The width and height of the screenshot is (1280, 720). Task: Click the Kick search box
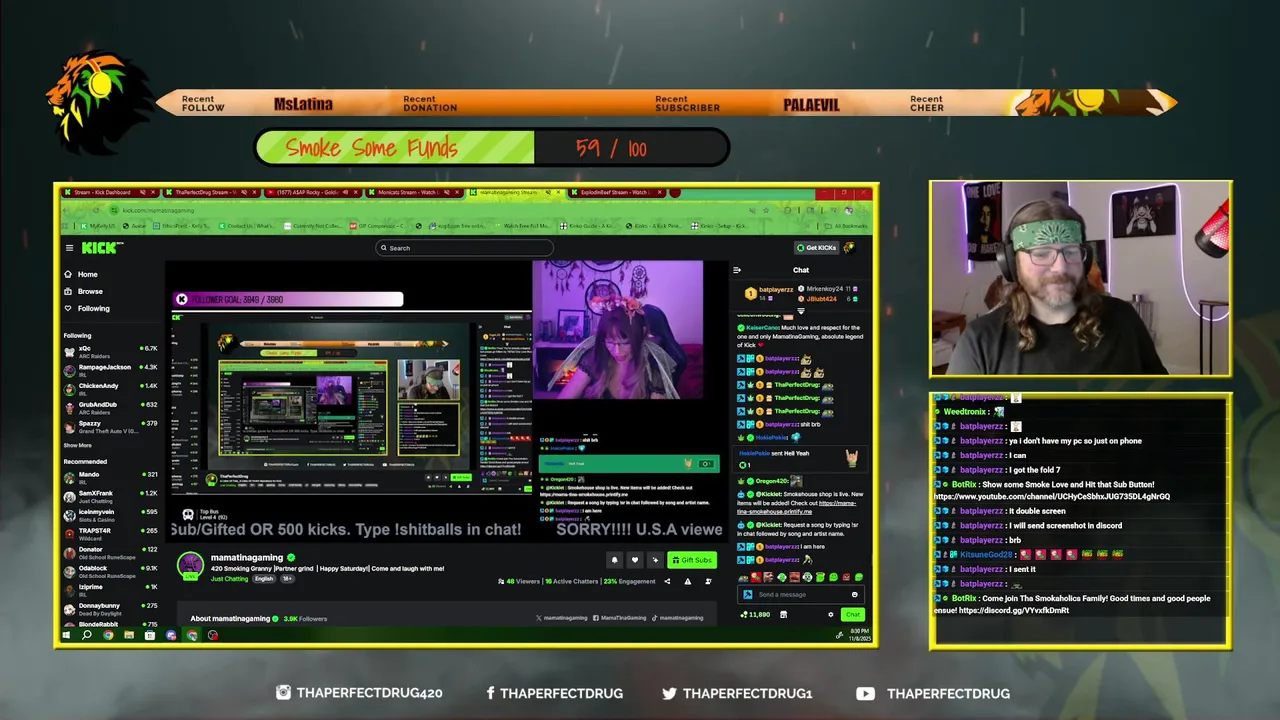tap(465, 248)
